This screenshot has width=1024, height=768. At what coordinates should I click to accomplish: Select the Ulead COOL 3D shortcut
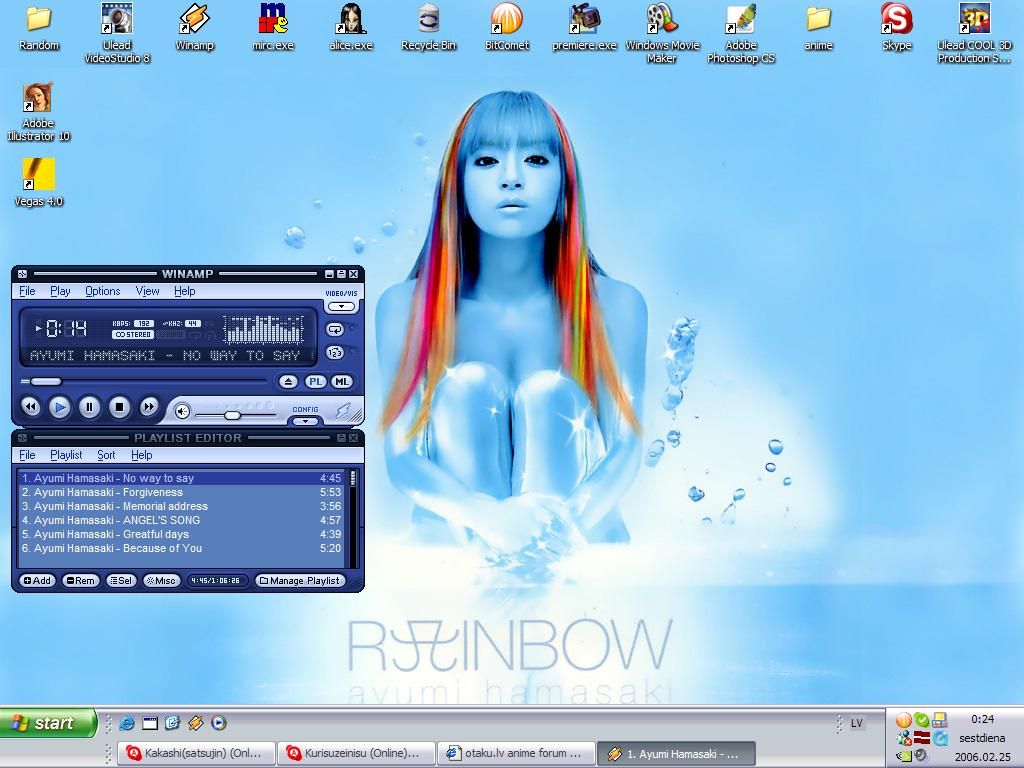tap(974, 33)
